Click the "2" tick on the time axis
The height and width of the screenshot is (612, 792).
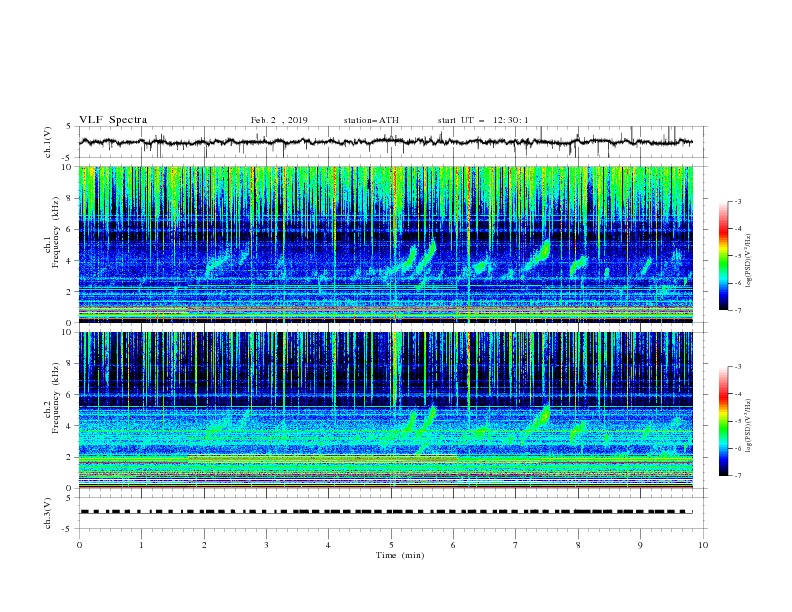point(204,545)
